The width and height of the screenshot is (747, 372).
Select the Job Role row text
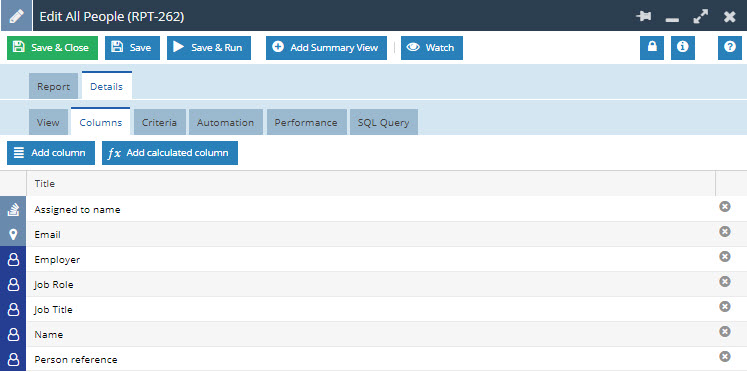pyautogui.click(x=53, y=285)
